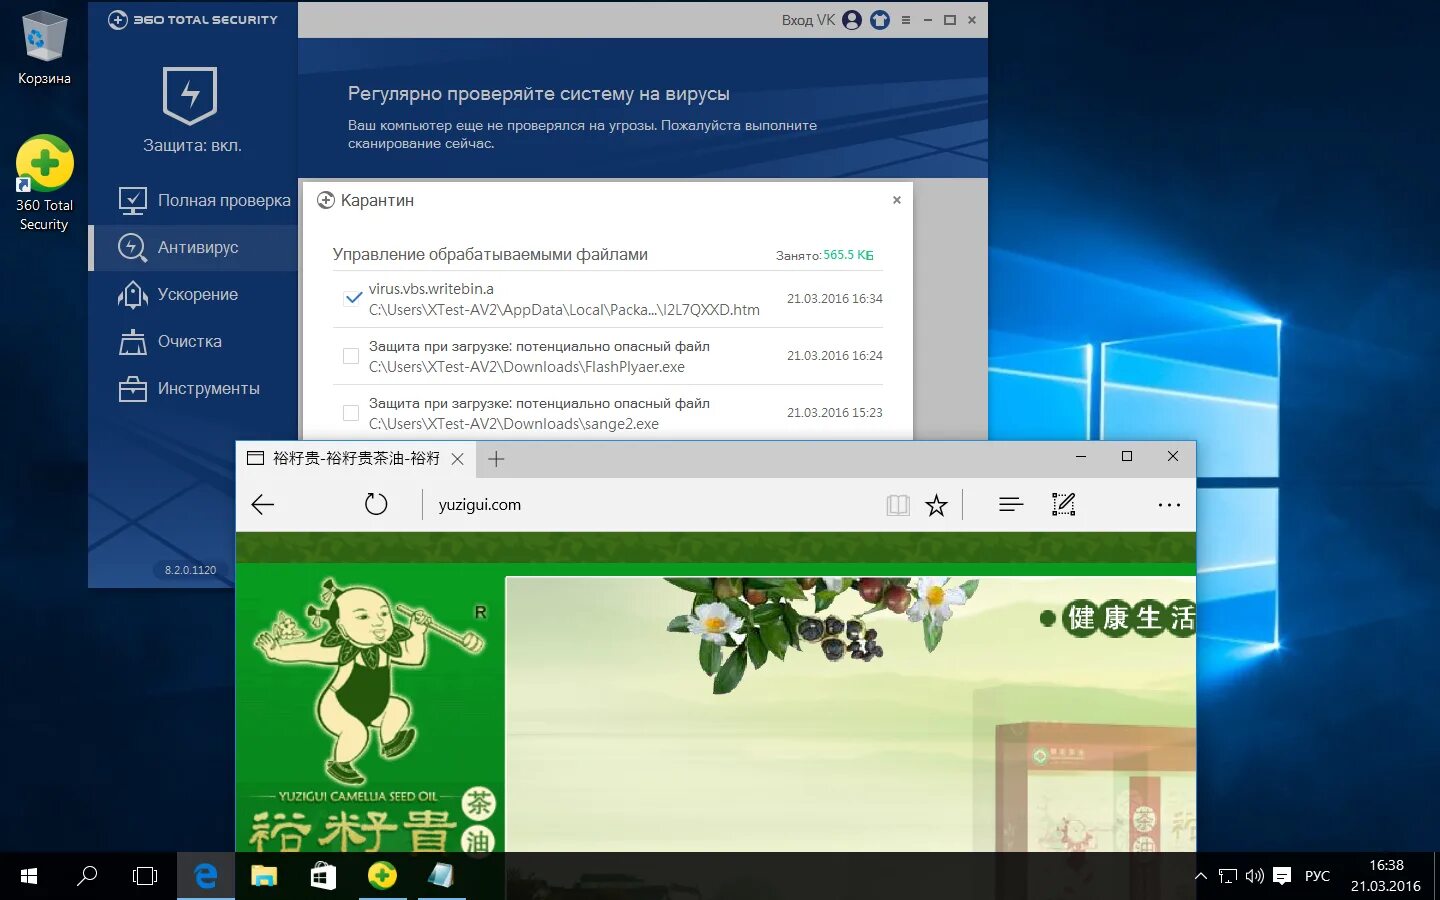Open Edge more actions menu

[1169, 505]
